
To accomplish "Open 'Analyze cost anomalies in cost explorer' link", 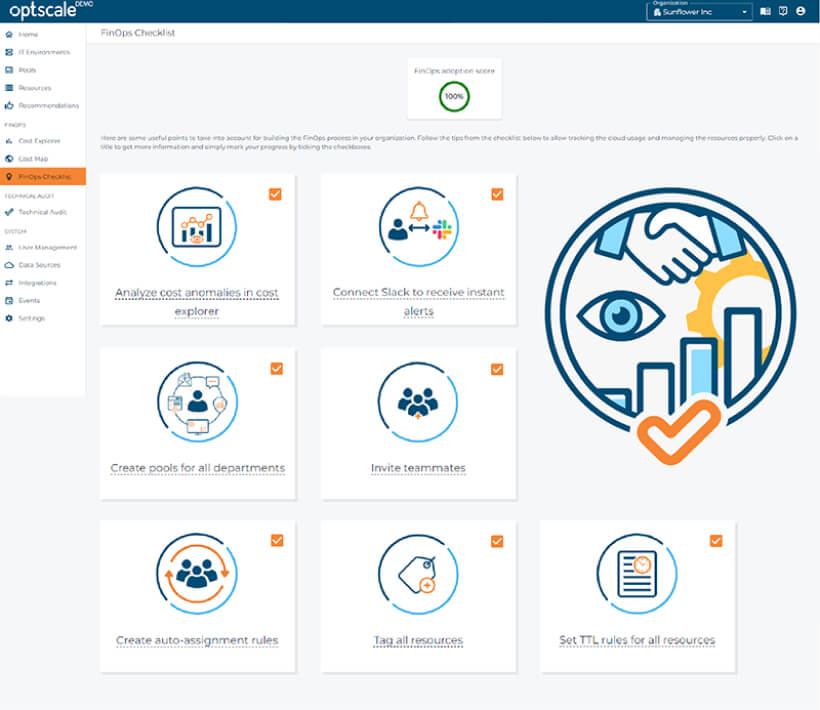I will click(197, 302).
